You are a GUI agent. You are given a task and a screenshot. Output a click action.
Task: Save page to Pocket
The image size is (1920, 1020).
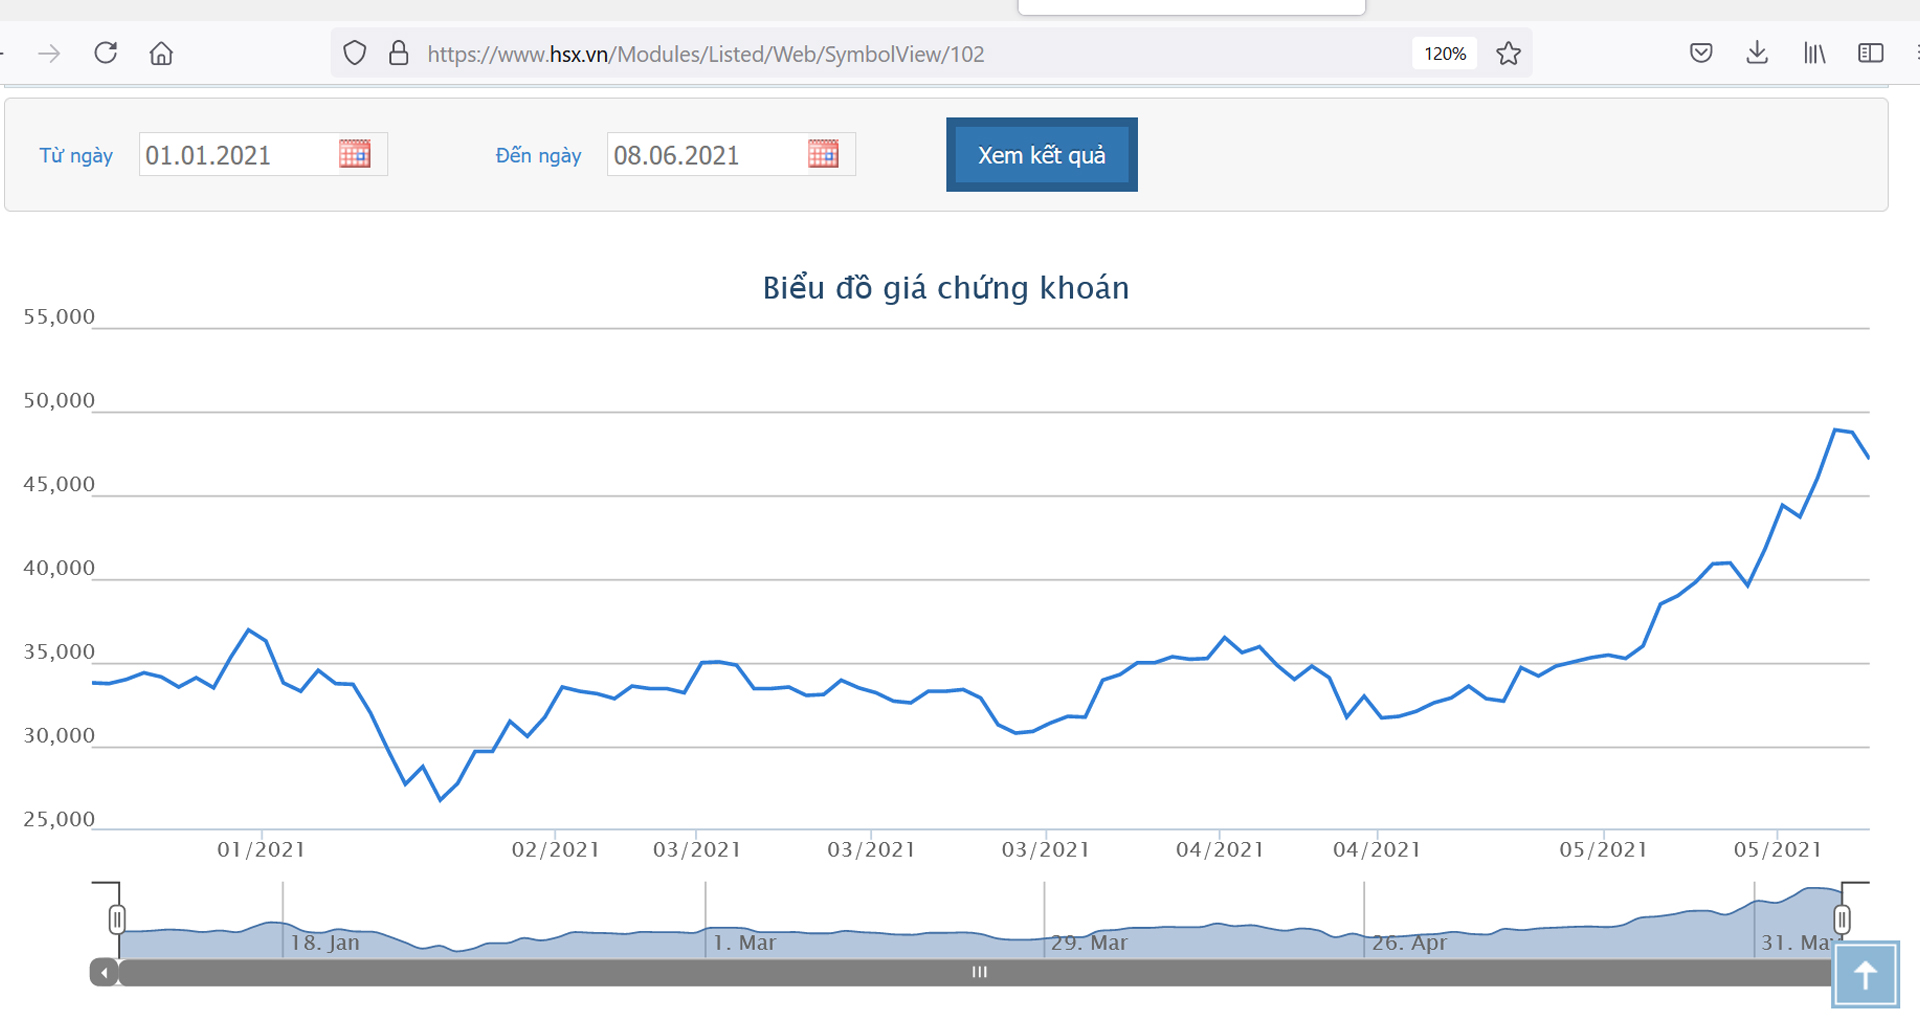coord(1700,53)
